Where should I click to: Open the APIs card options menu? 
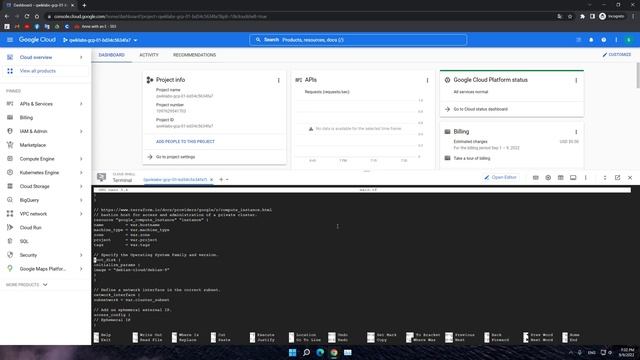point(427,80)
